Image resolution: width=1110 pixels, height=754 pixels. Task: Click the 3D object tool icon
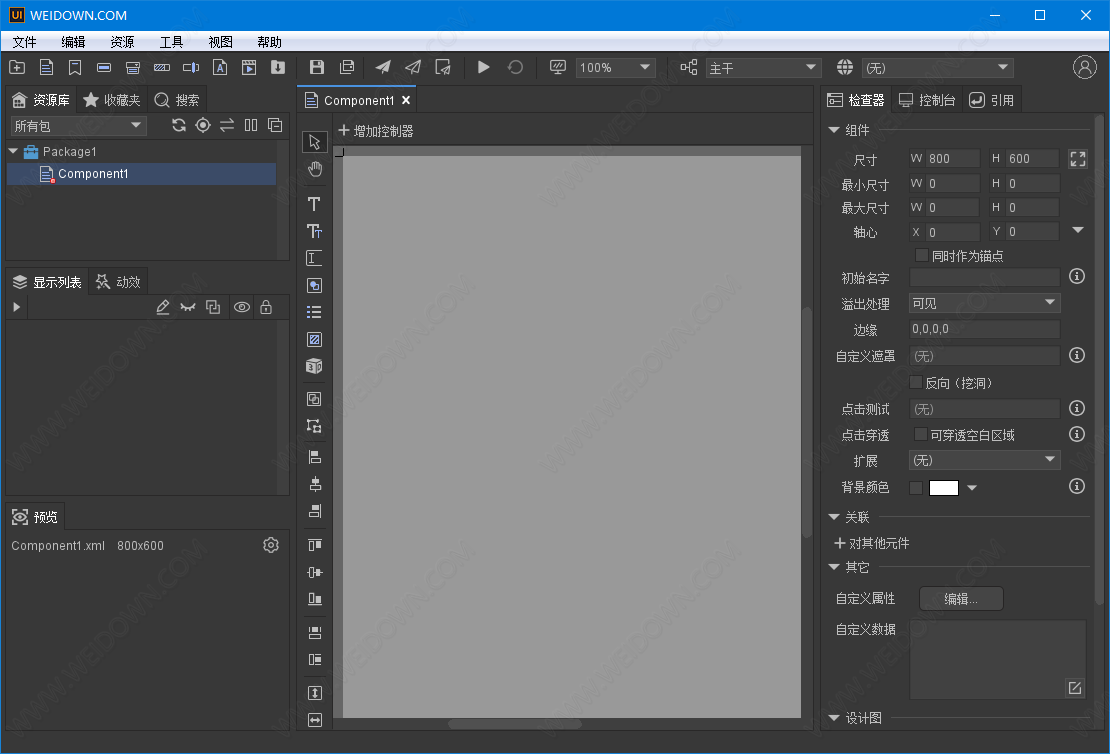click(x=314, y=366)
